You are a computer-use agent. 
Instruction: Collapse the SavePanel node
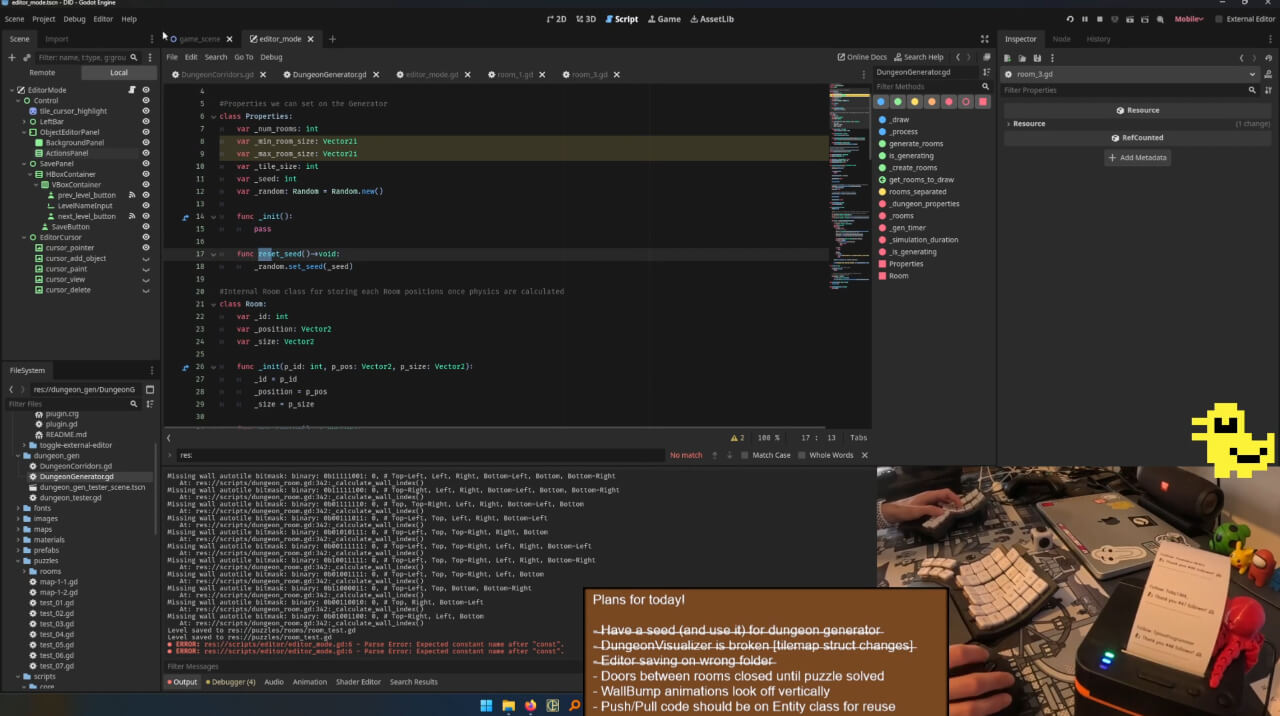[x=24, y=164]
